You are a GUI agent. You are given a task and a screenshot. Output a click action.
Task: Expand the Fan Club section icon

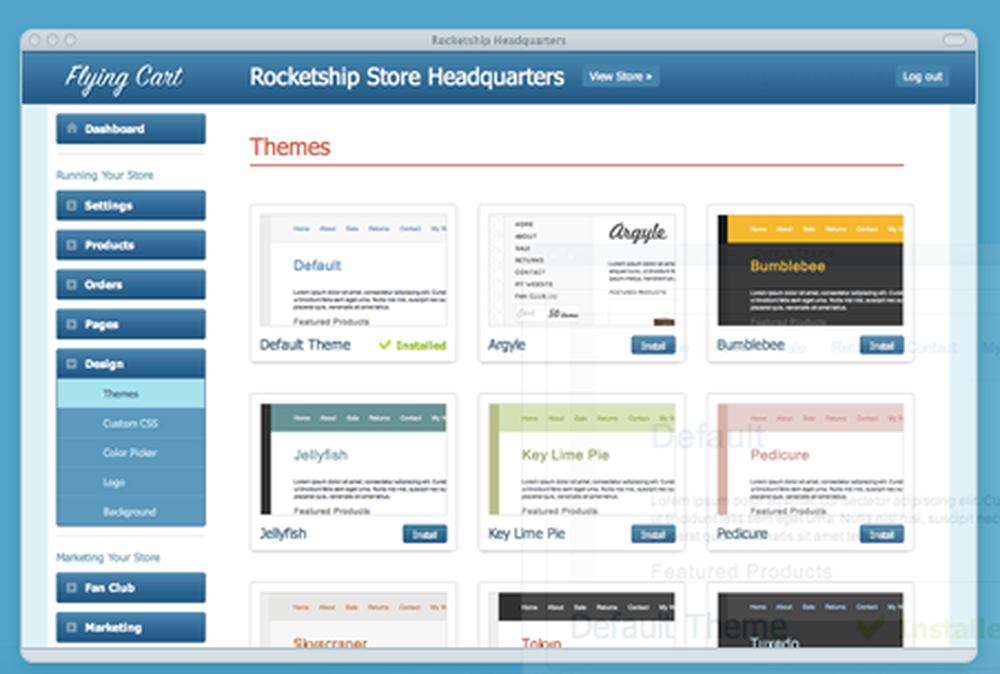[x=71, y=588]
